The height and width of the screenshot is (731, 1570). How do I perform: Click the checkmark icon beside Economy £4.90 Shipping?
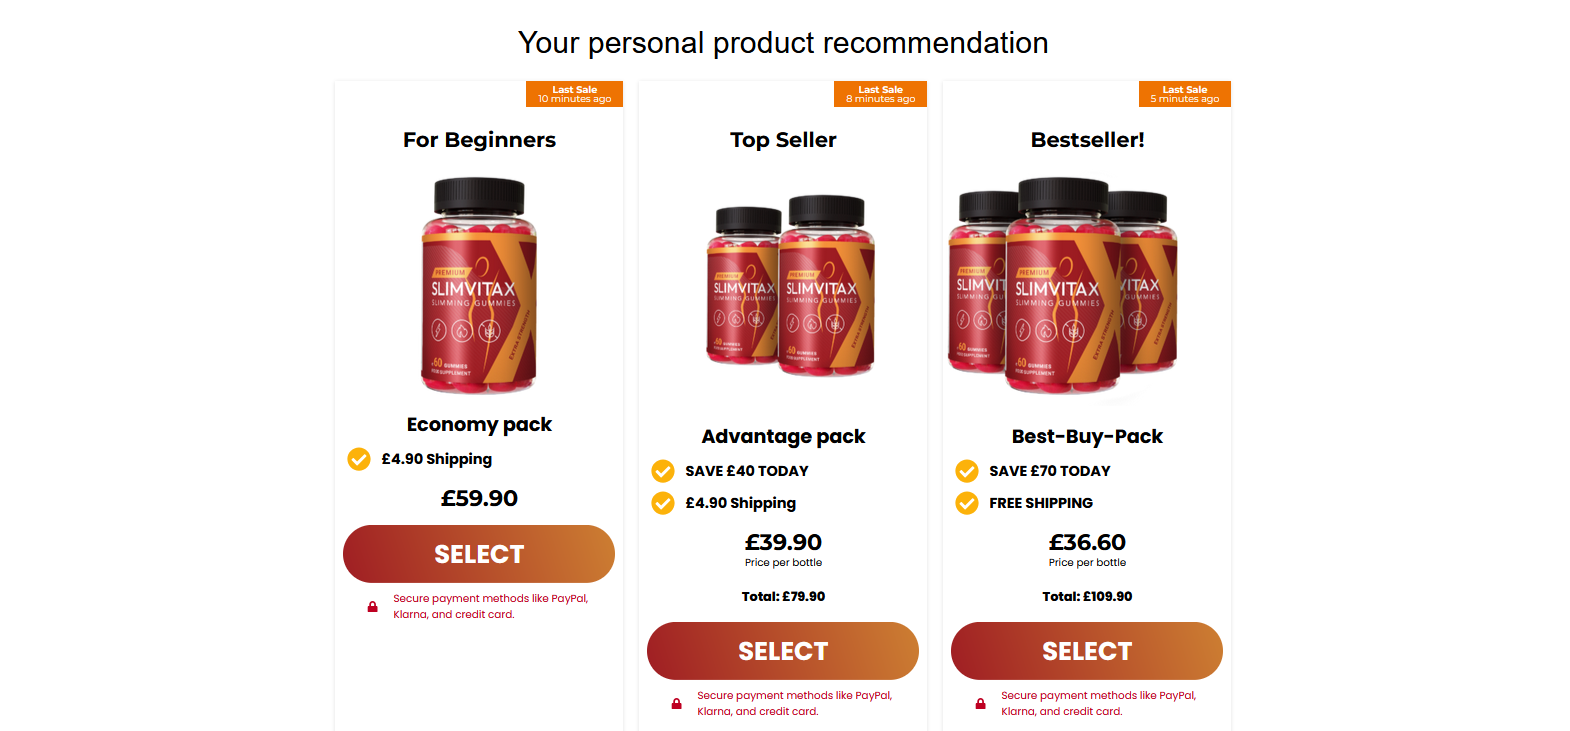pyautogui.click(x=359, y=459)
